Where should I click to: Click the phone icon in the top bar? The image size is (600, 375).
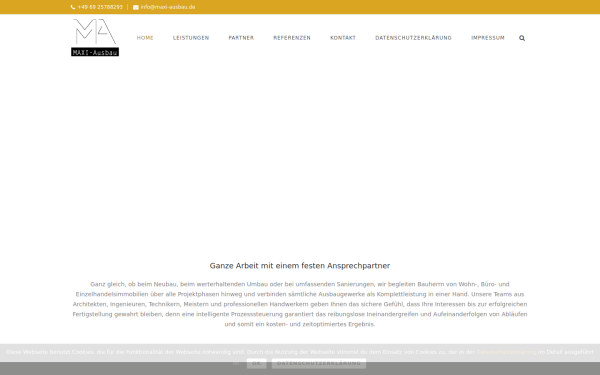(73, 7)
